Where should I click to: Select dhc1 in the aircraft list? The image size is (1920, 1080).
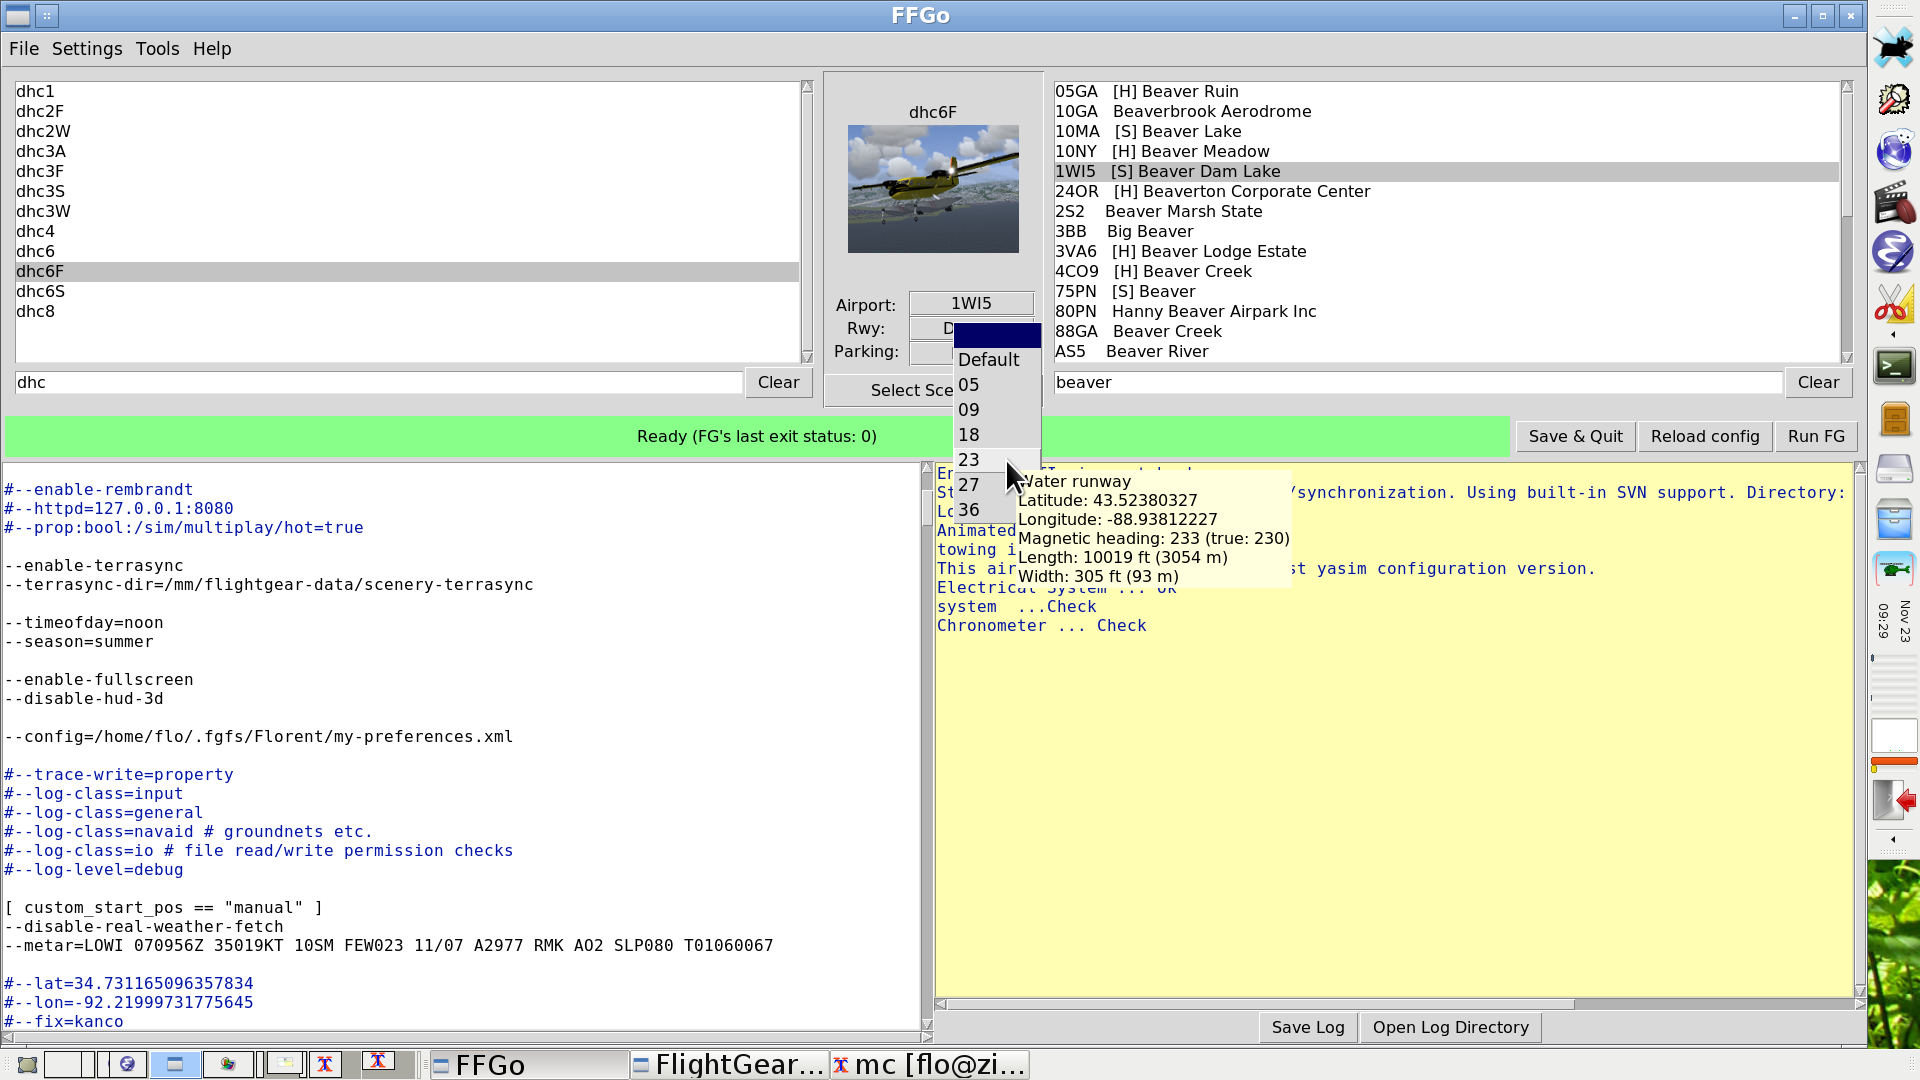pyautogui.click(x=407, y=91)
